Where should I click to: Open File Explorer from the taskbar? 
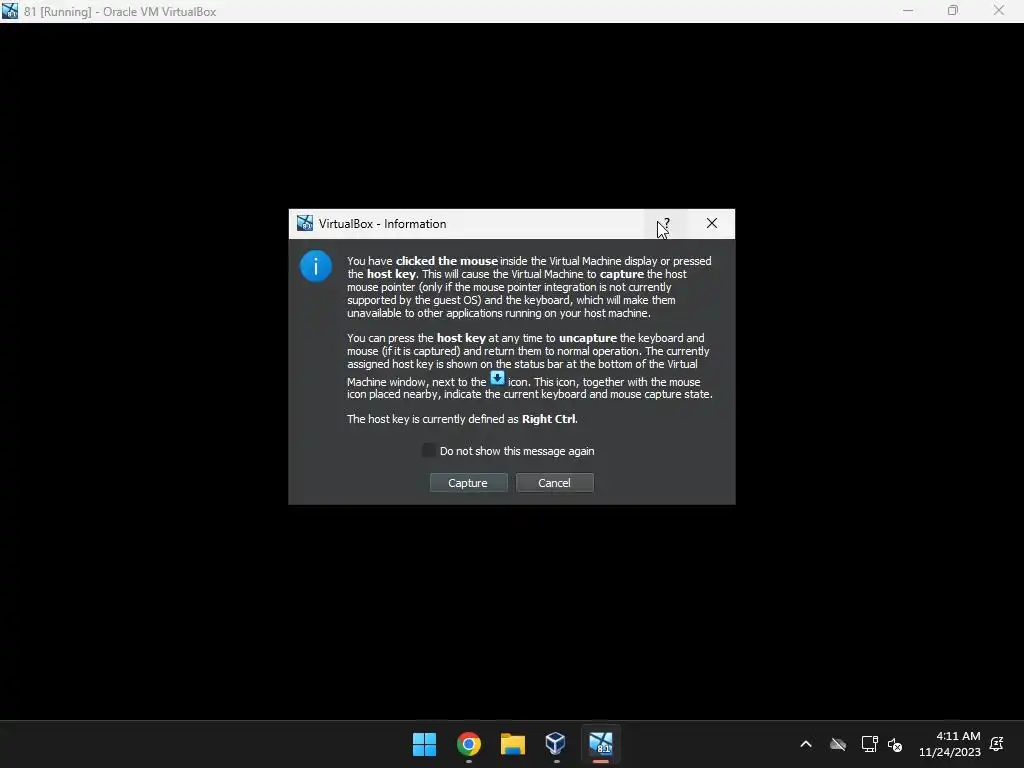513,744
